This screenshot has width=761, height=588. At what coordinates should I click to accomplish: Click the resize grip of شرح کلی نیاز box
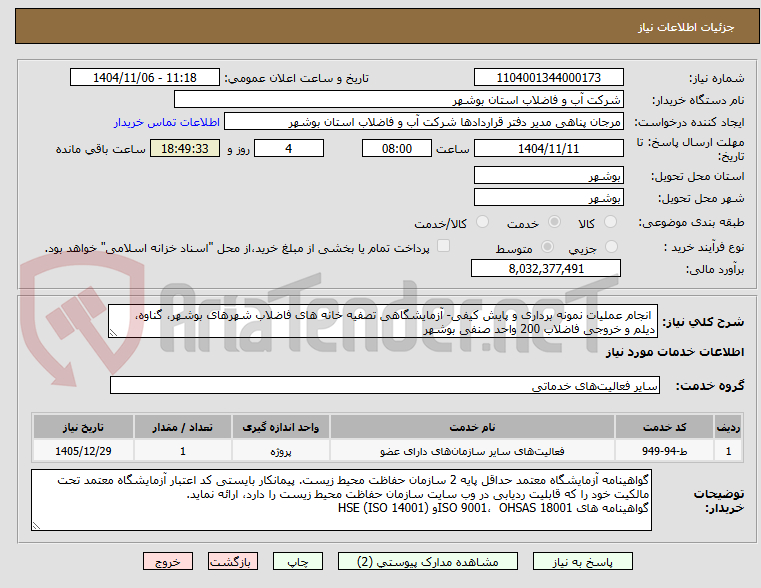(113, 333)
